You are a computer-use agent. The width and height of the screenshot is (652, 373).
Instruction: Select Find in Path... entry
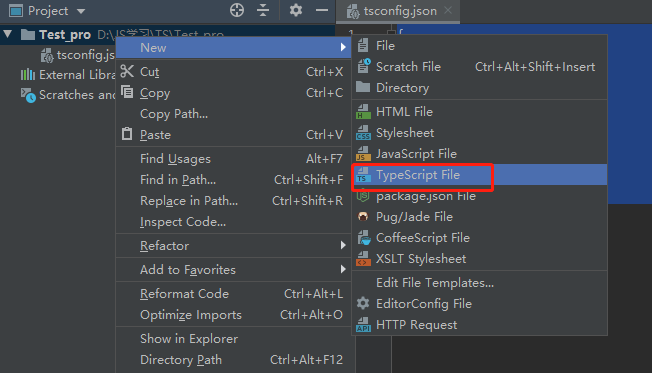click(233, 180)
